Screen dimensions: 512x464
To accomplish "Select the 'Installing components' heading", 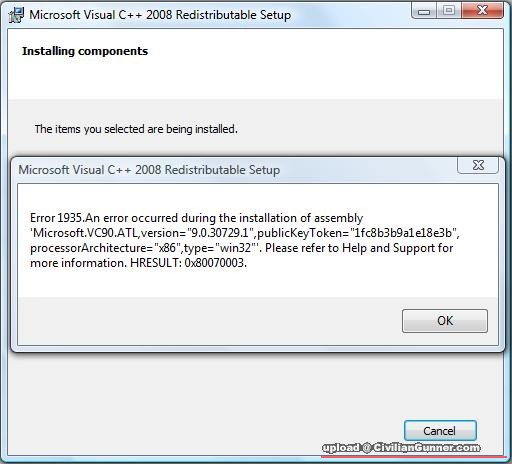I will (85, 51).
